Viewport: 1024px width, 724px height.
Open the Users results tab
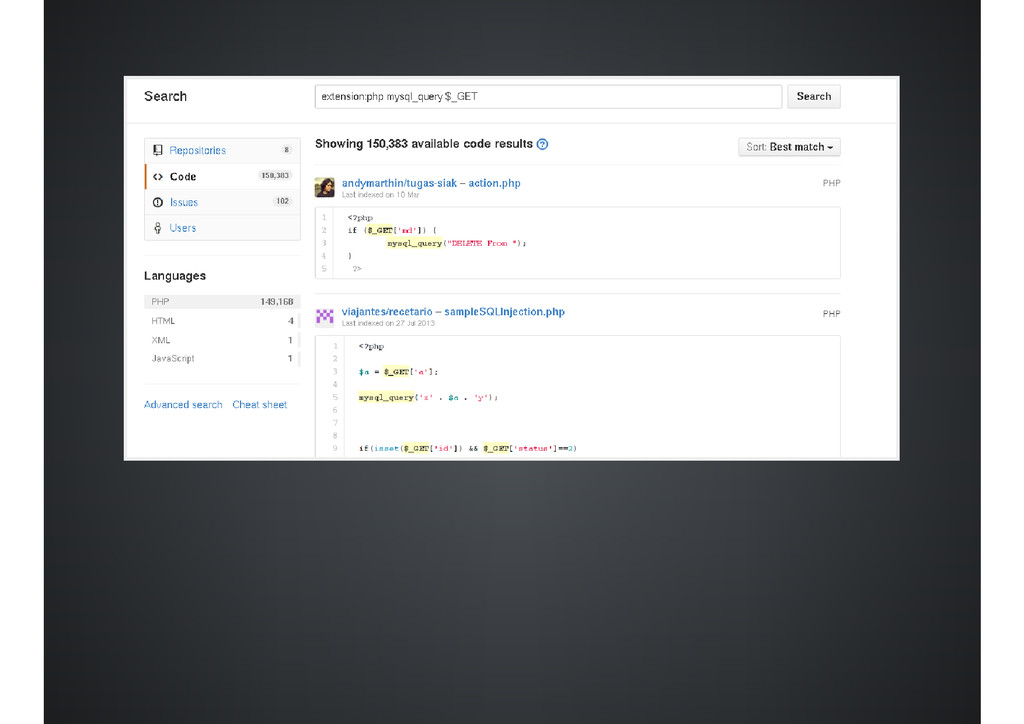[x=222, y=228]
